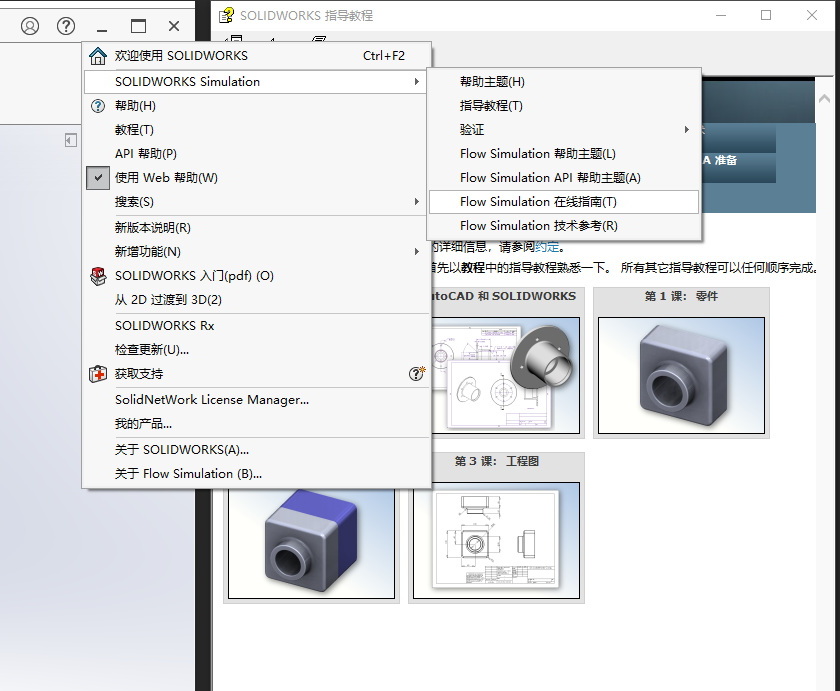Image resolution: width=840 pixels, height=691 pixels.
Task: Launch SOLIDWORKS Rx entry
Action: [257, 326]
